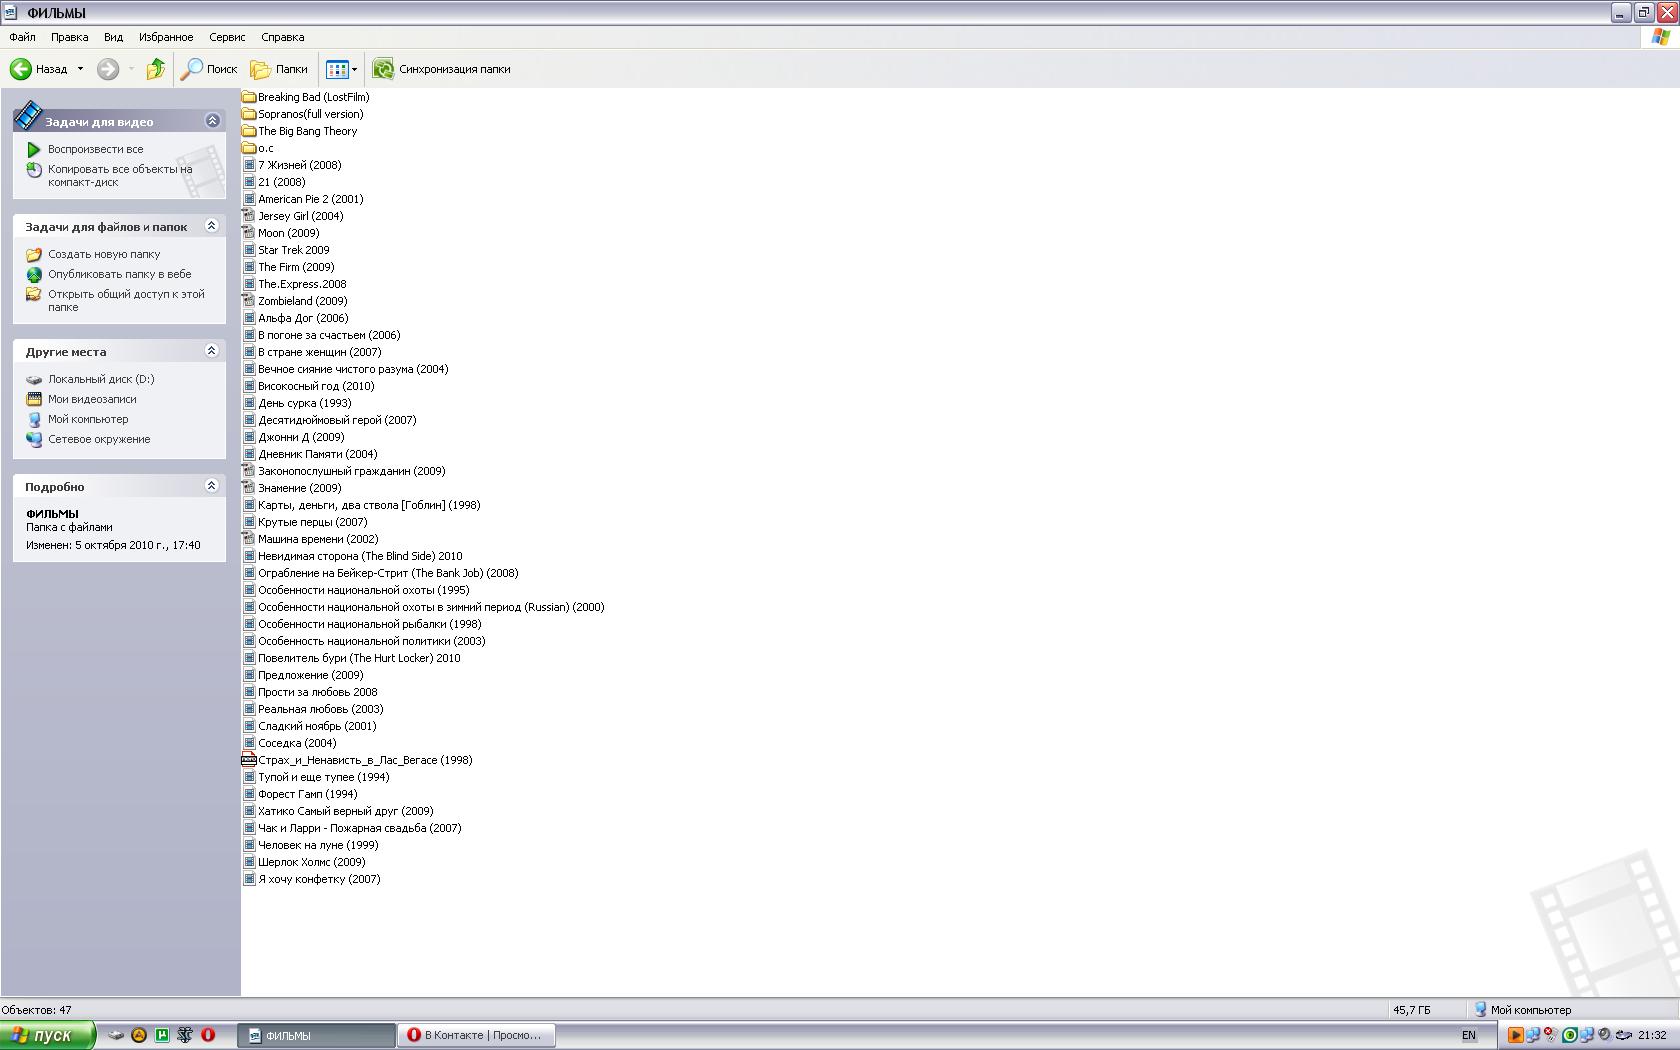The height and width of the screenshot is (1050, 1680).
Task: Select Zombieland (2009) file
Action: point(295,301)
